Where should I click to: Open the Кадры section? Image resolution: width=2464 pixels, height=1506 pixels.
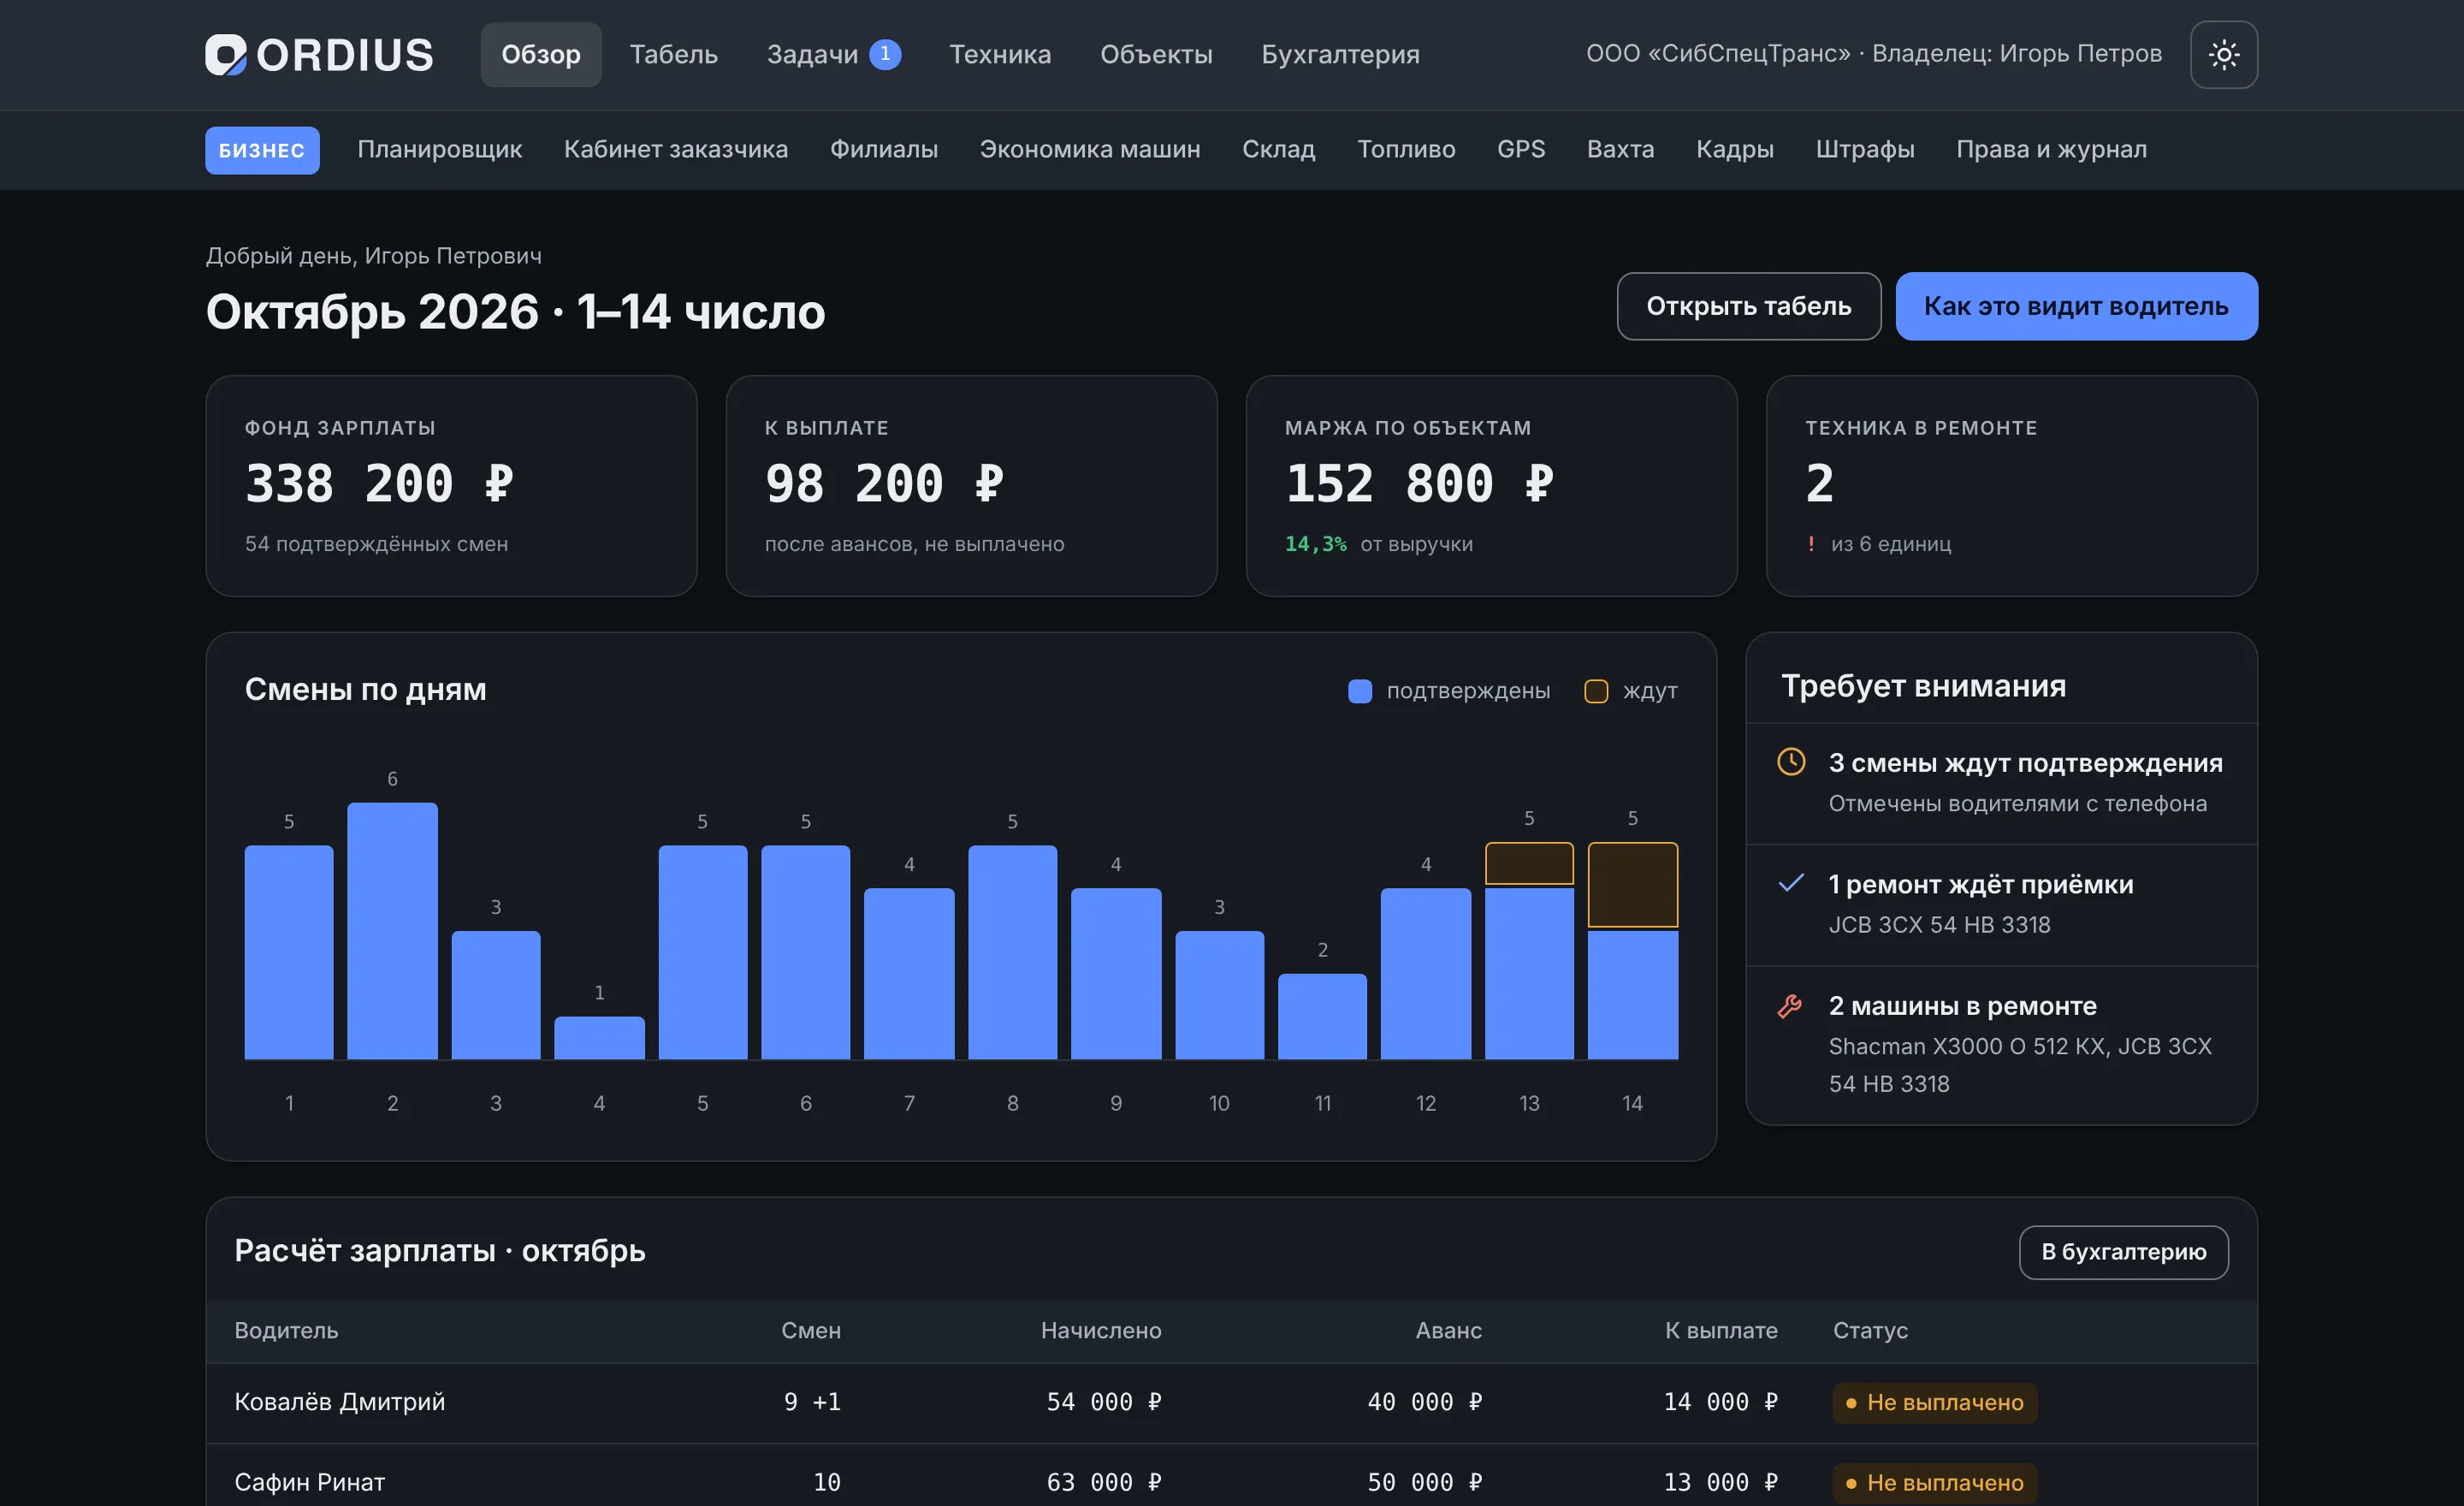(1735, 149)
